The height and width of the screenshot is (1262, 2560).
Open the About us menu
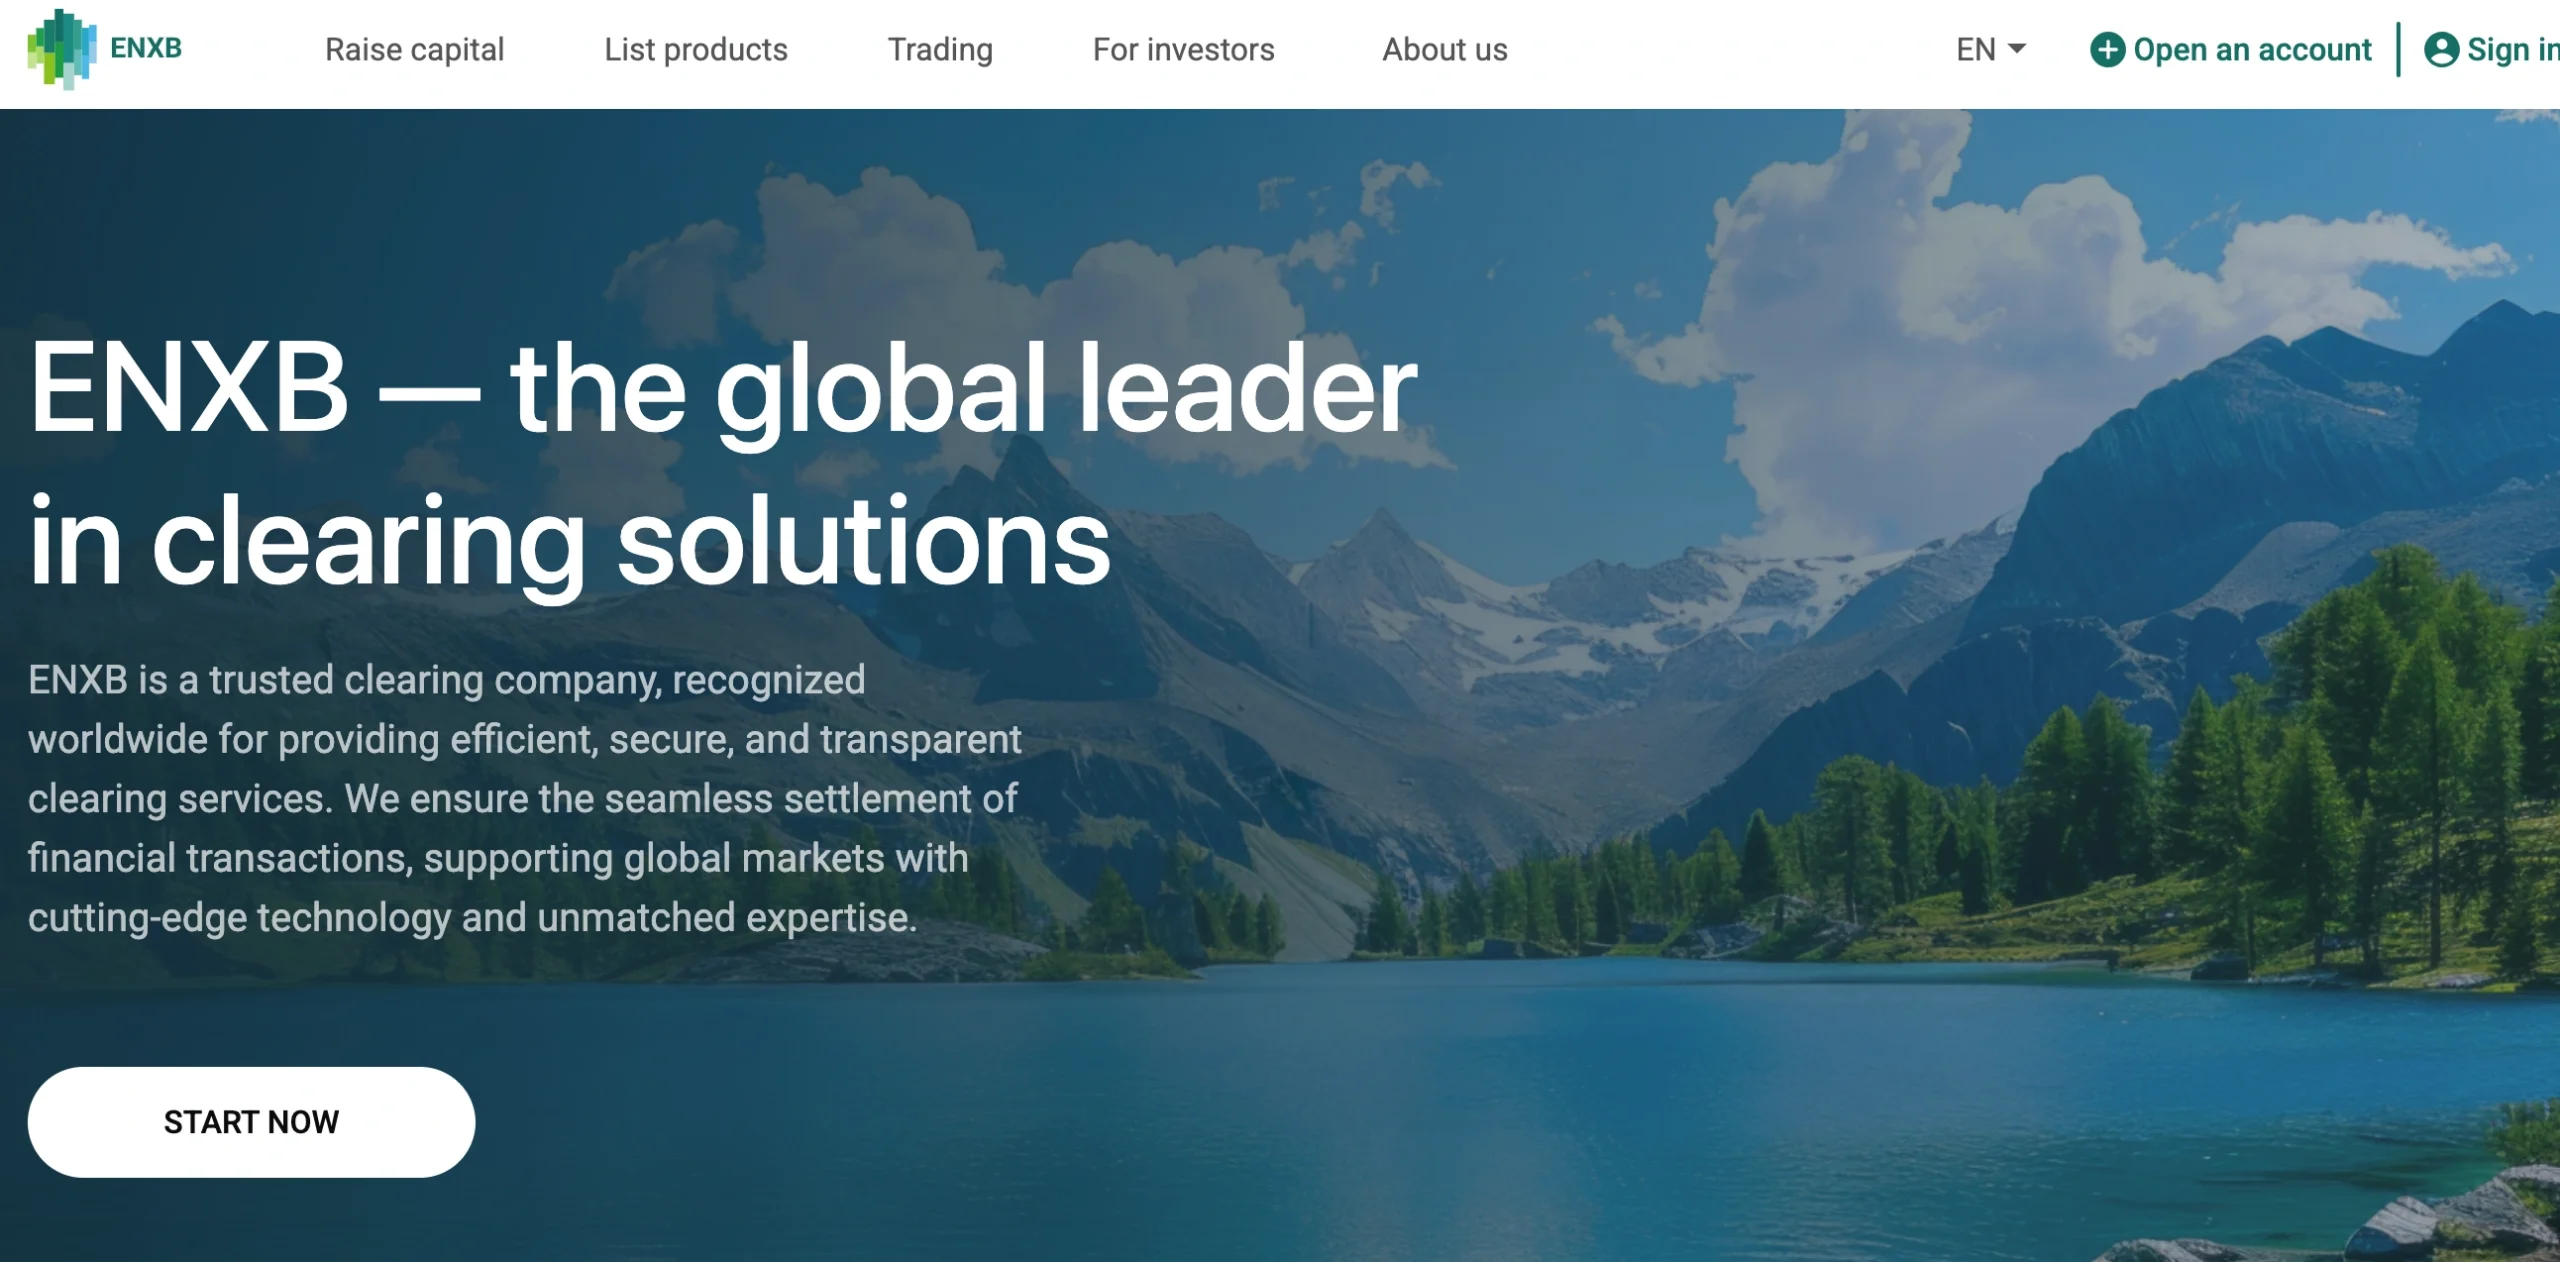click(1445, 50)
